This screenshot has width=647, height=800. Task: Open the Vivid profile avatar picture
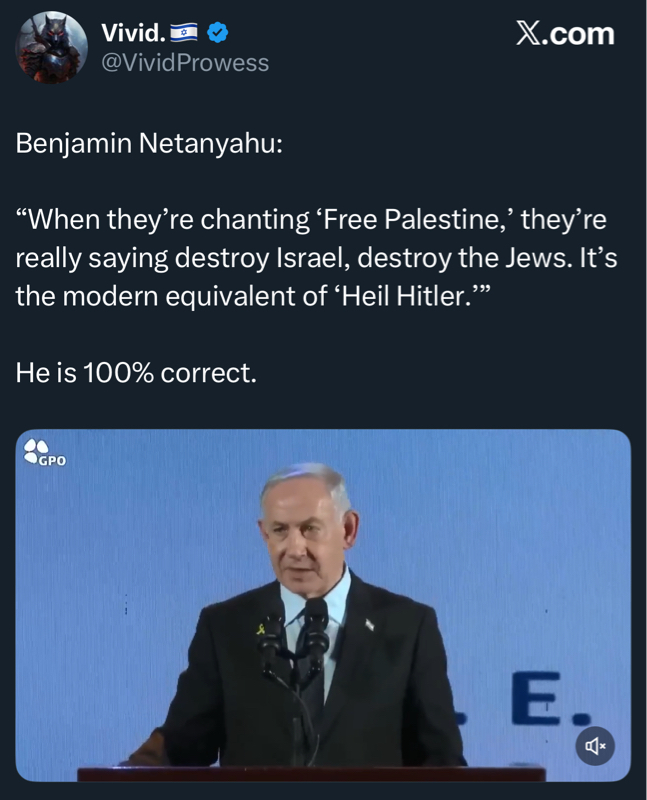[53, 47]
